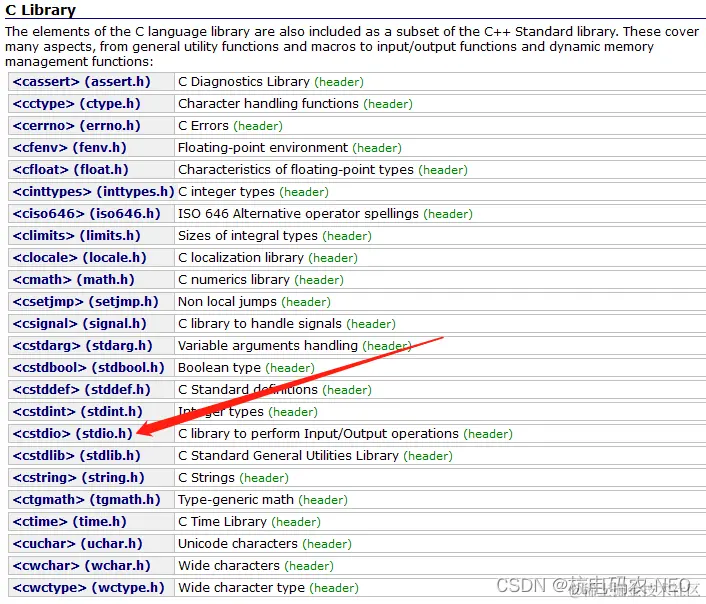Open the <csetjmp> (setjmp.h) link
706x604 pixels.
[x=86, y=302]
